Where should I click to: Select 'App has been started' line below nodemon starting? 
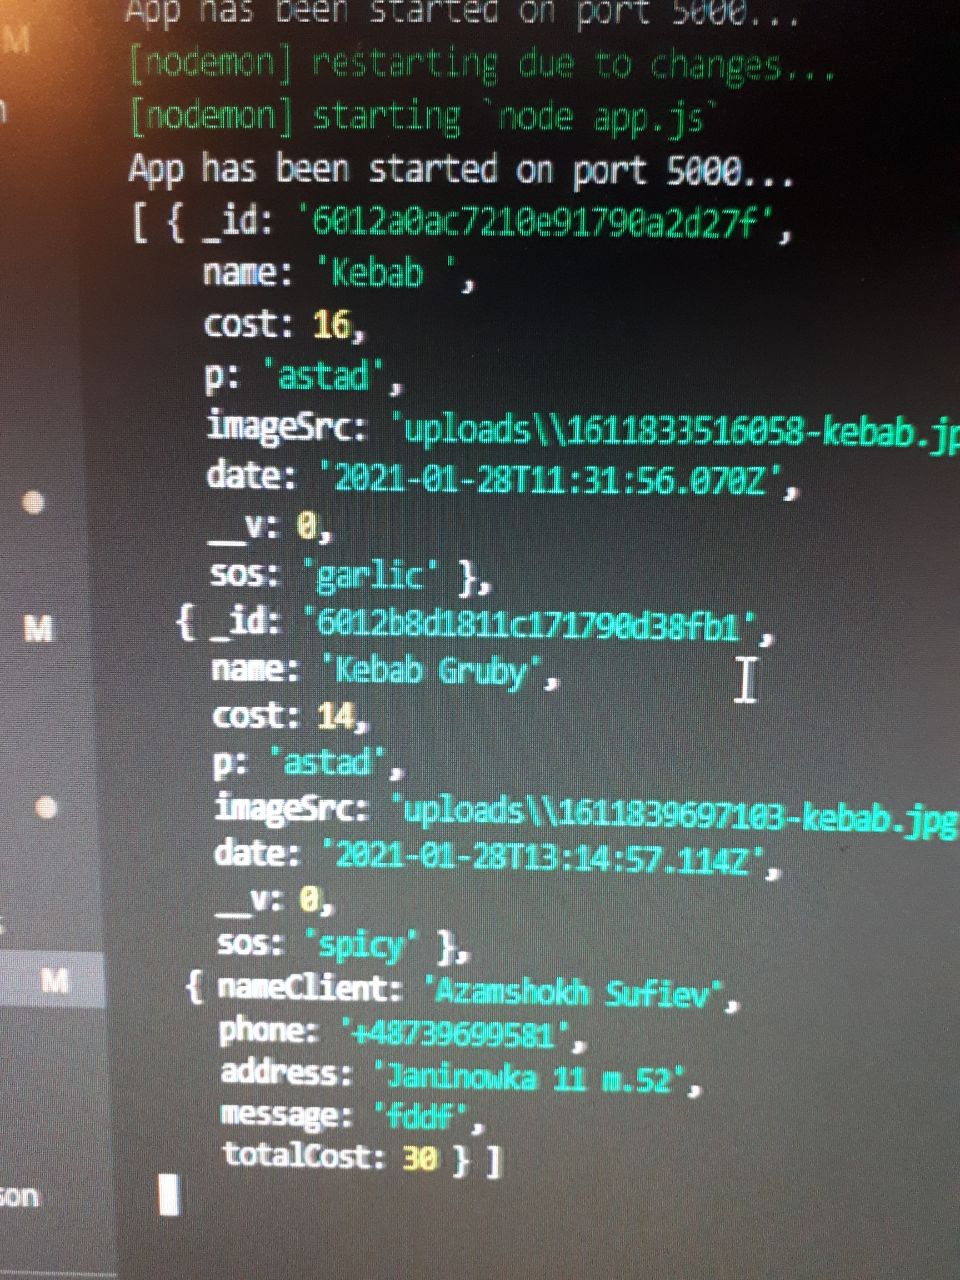click(x=461, y=170)
